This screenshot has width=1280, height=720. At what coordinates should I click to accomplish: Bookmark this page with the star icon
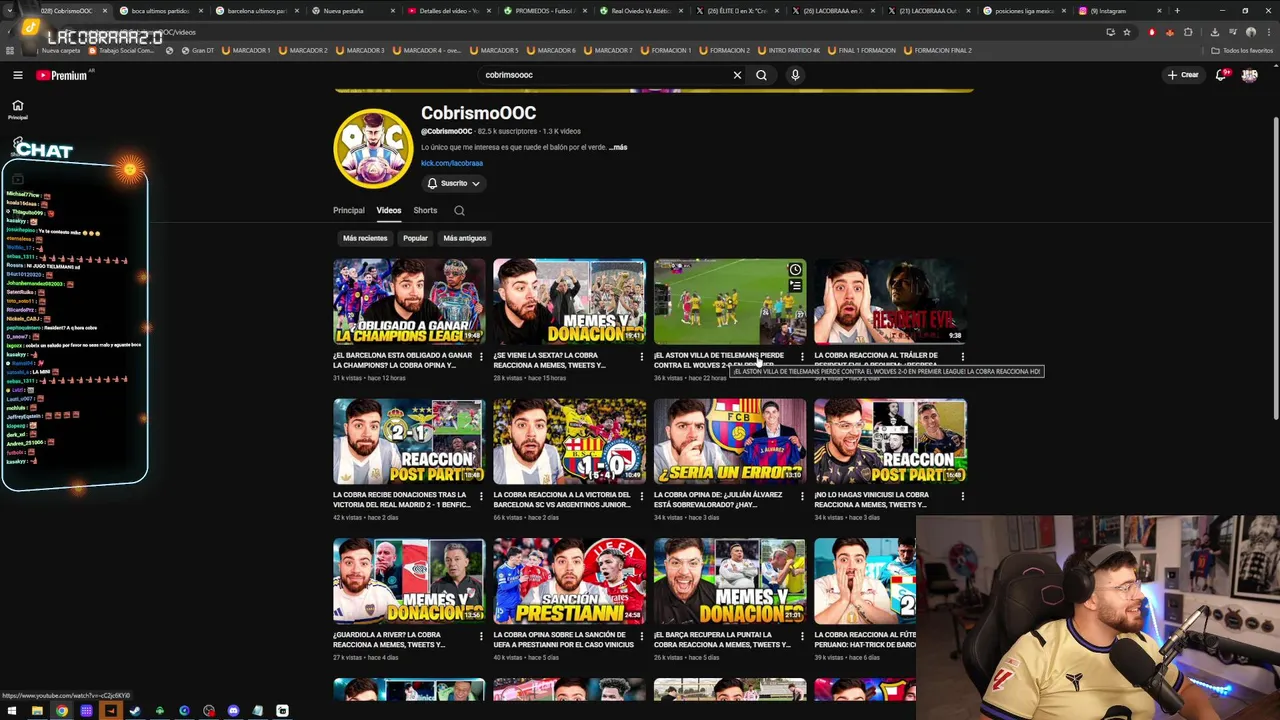pyautogui.click(x=1127, y=32)
